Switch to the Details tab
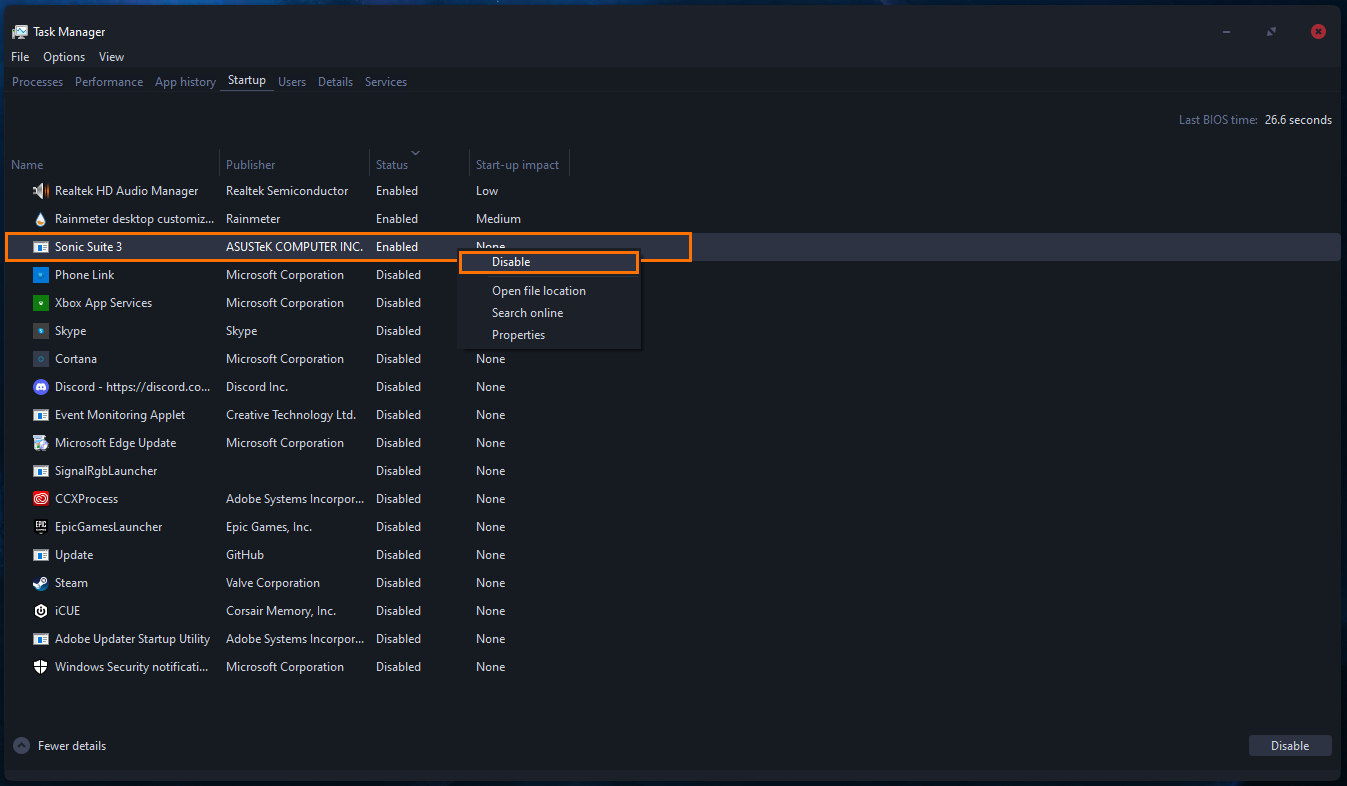1347x786 pixels. [x=335, y=82]
